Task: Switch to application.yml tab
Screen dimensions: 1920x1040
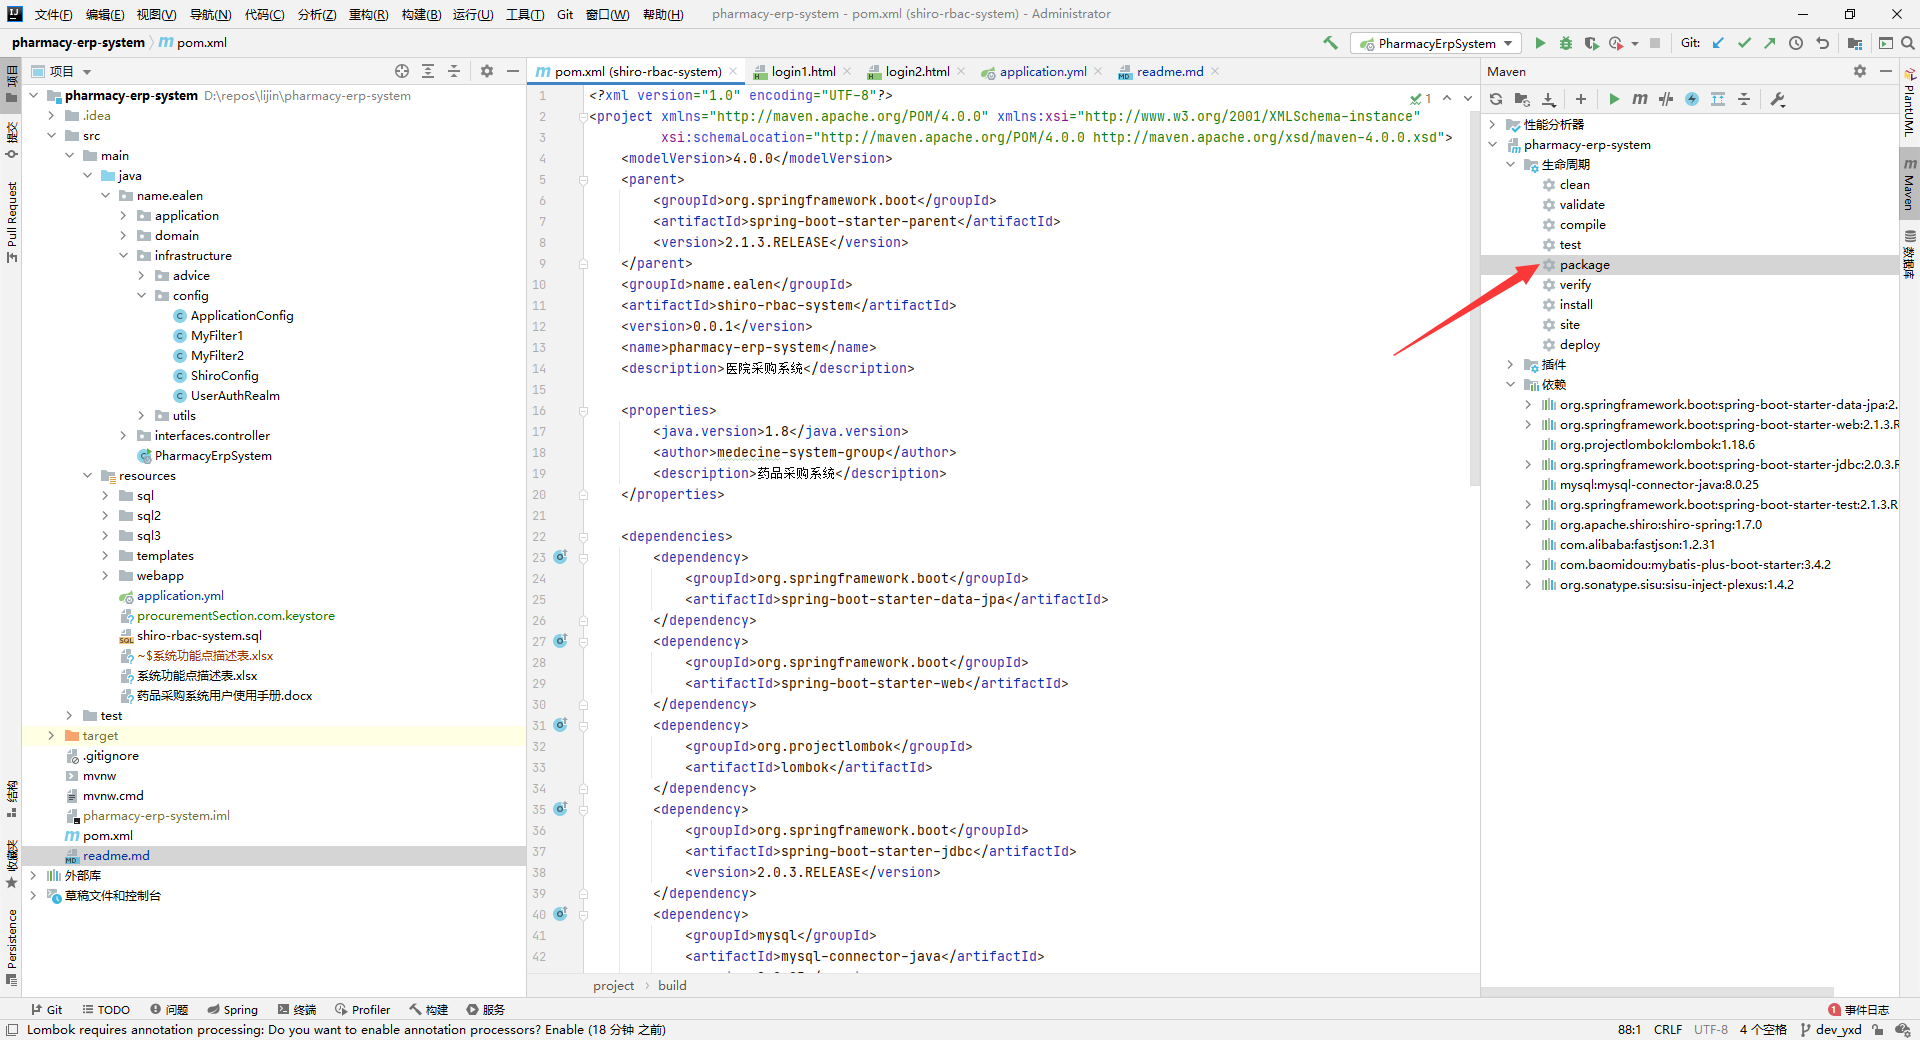Action: (x=1042, y=71)
